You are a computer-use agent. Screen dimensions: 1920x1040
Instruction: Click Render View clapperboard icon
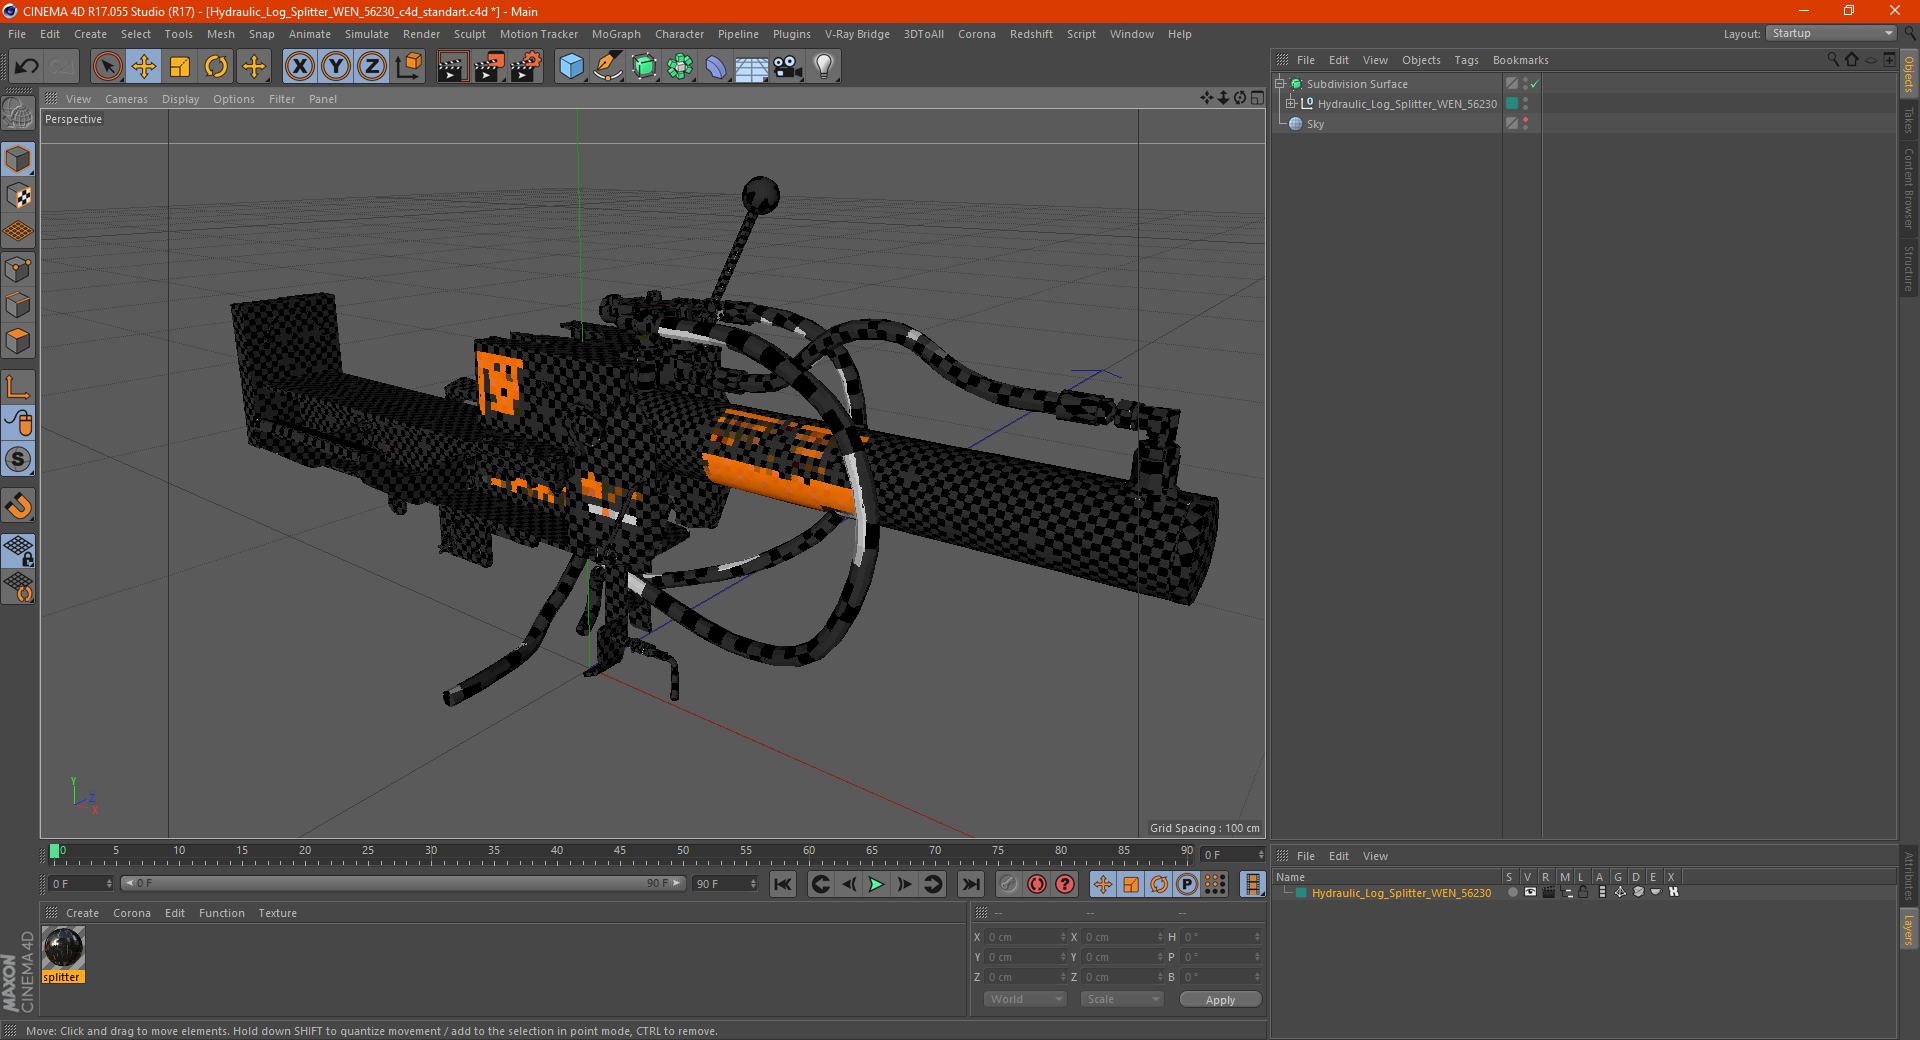pos(452,67)
